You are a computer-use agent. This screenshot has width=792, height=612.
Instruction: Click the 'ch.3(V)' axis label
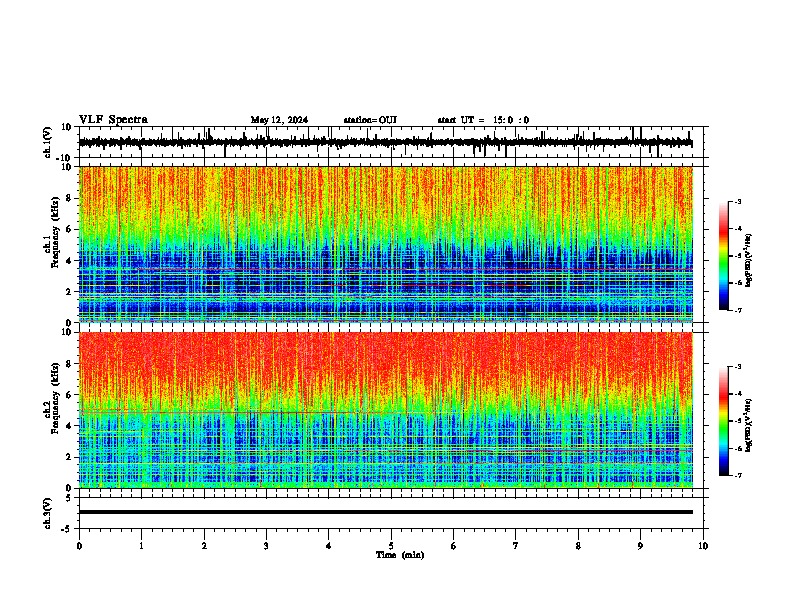[47, 513]
